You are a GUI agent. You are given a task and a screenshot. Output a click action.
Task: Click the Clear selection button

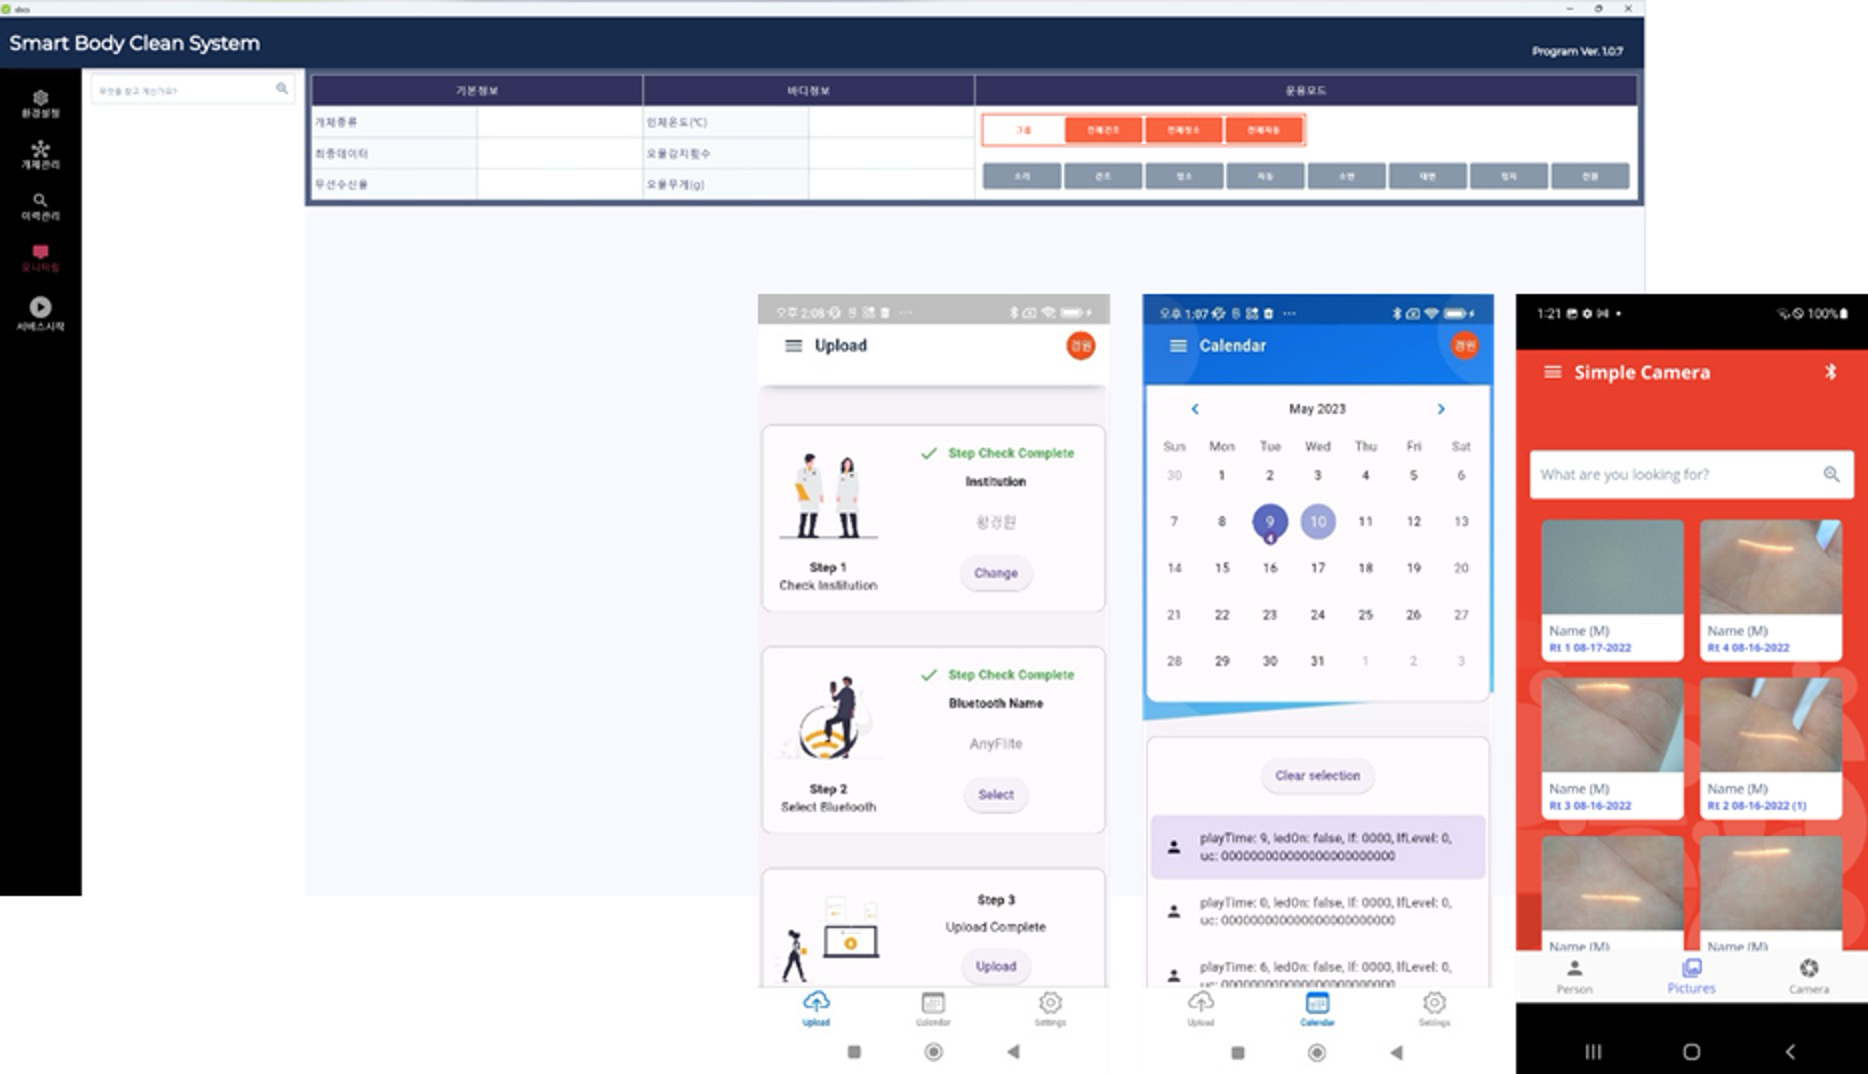(x=1317, y=775)
